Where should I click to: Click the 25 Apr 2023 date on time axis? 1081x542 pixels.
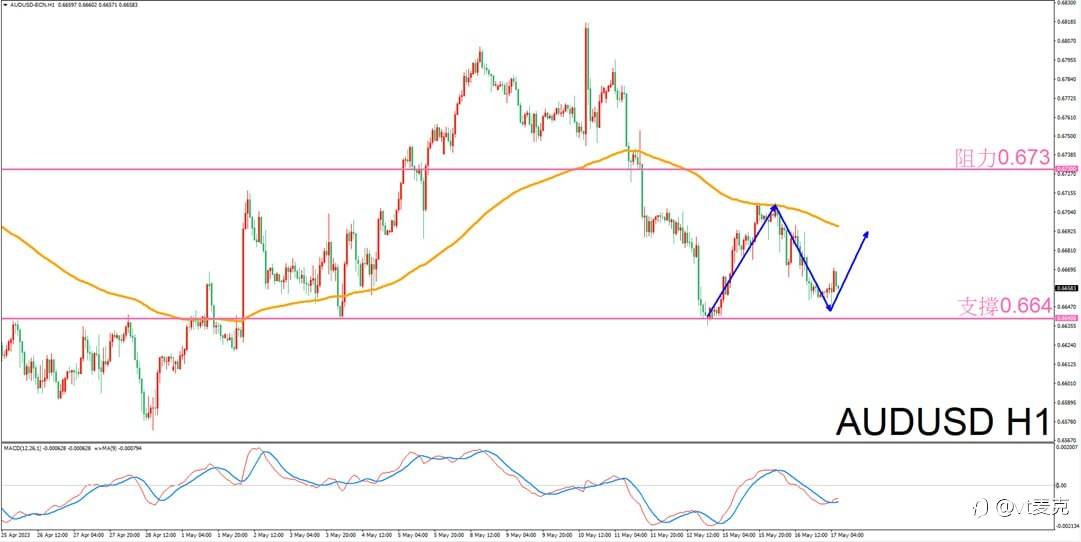tap(15, 534)
